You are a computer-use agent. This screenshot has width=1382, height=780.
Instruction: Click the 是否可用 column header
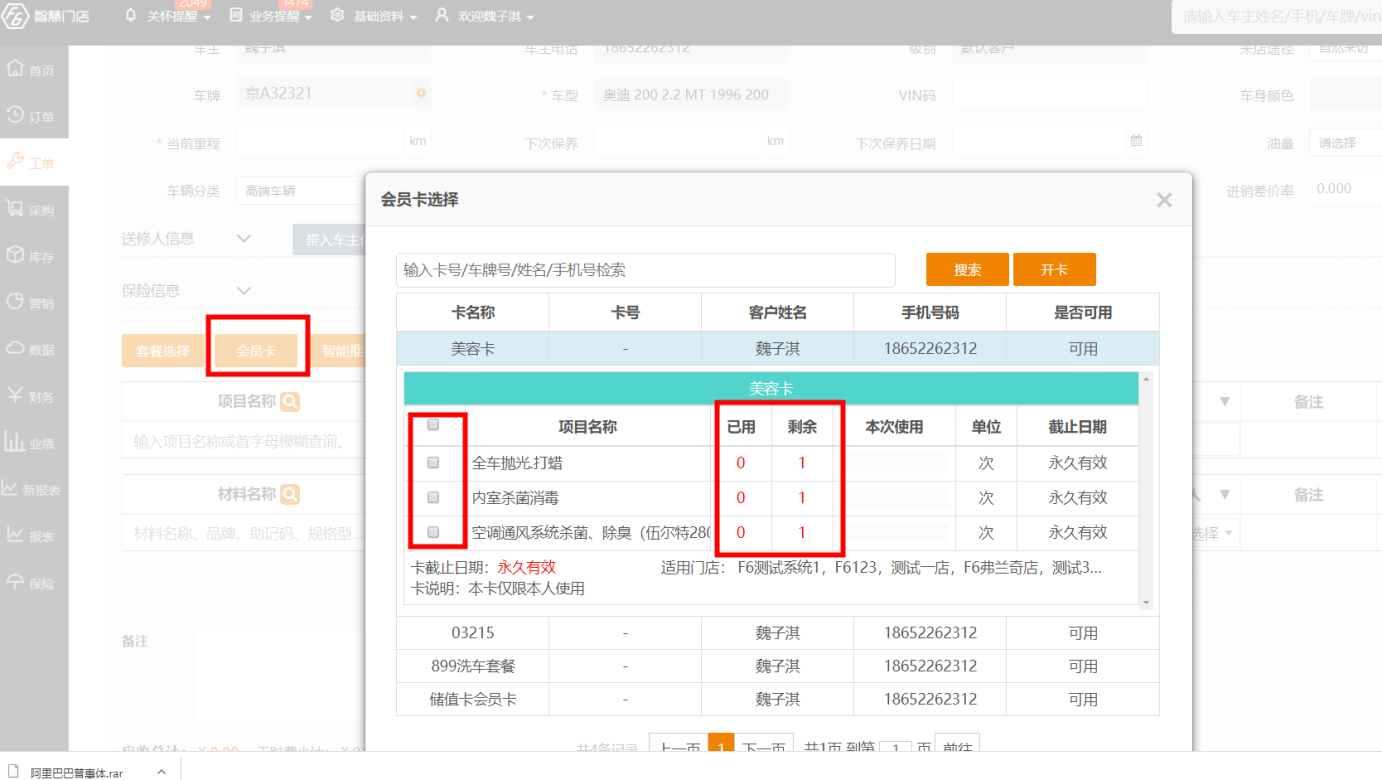pos(1083,312)
